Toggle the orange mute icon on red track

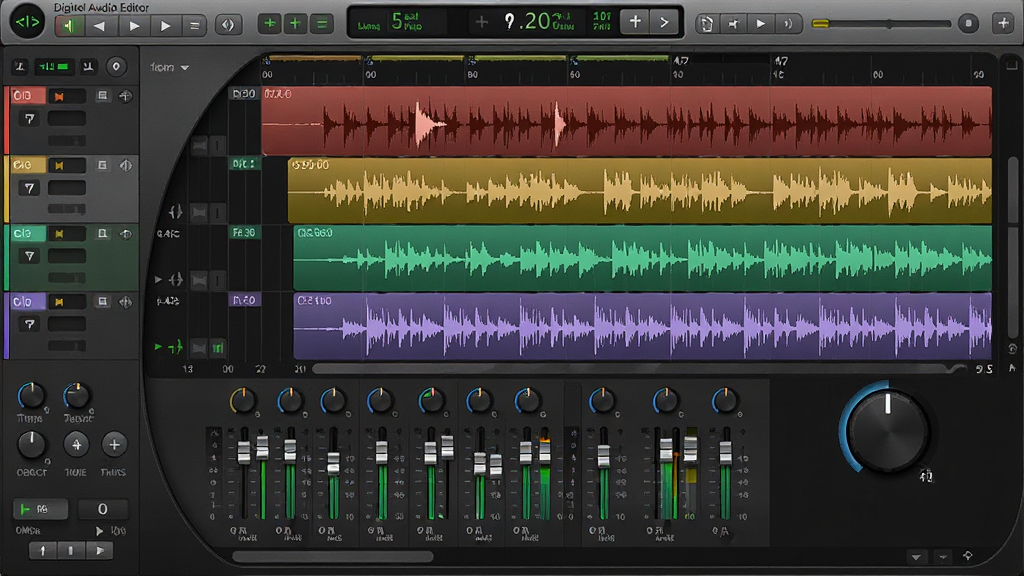pos(59,97)
